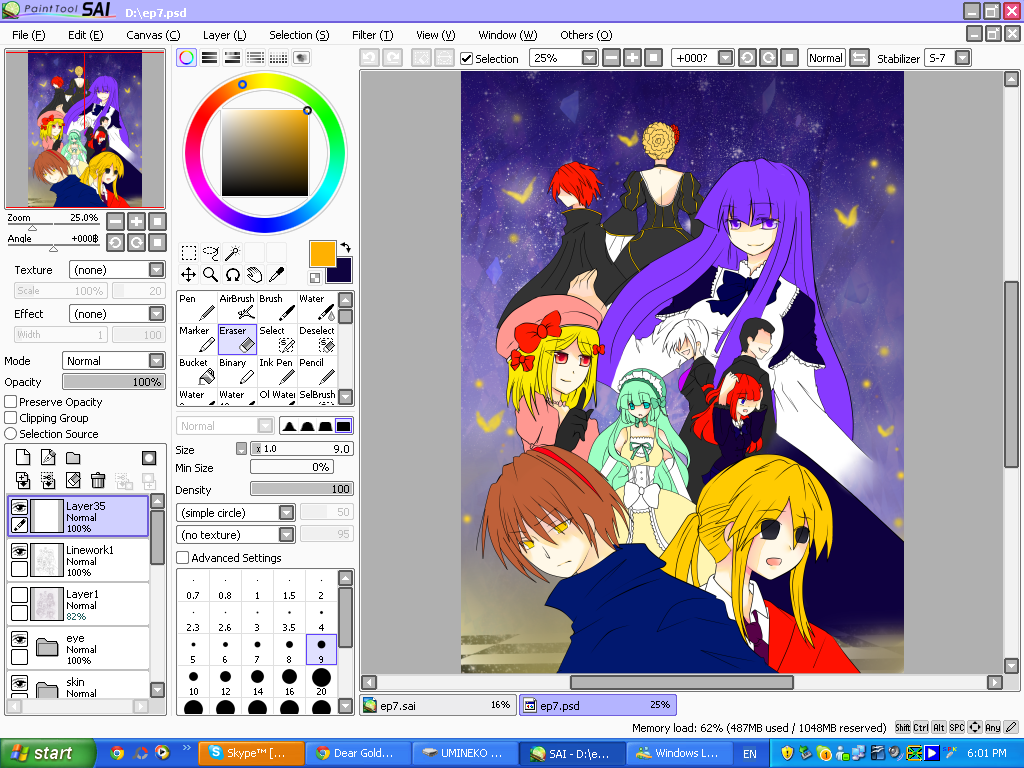
Task: Toggle visibility eye of Layer35
Action: point(20,507)
